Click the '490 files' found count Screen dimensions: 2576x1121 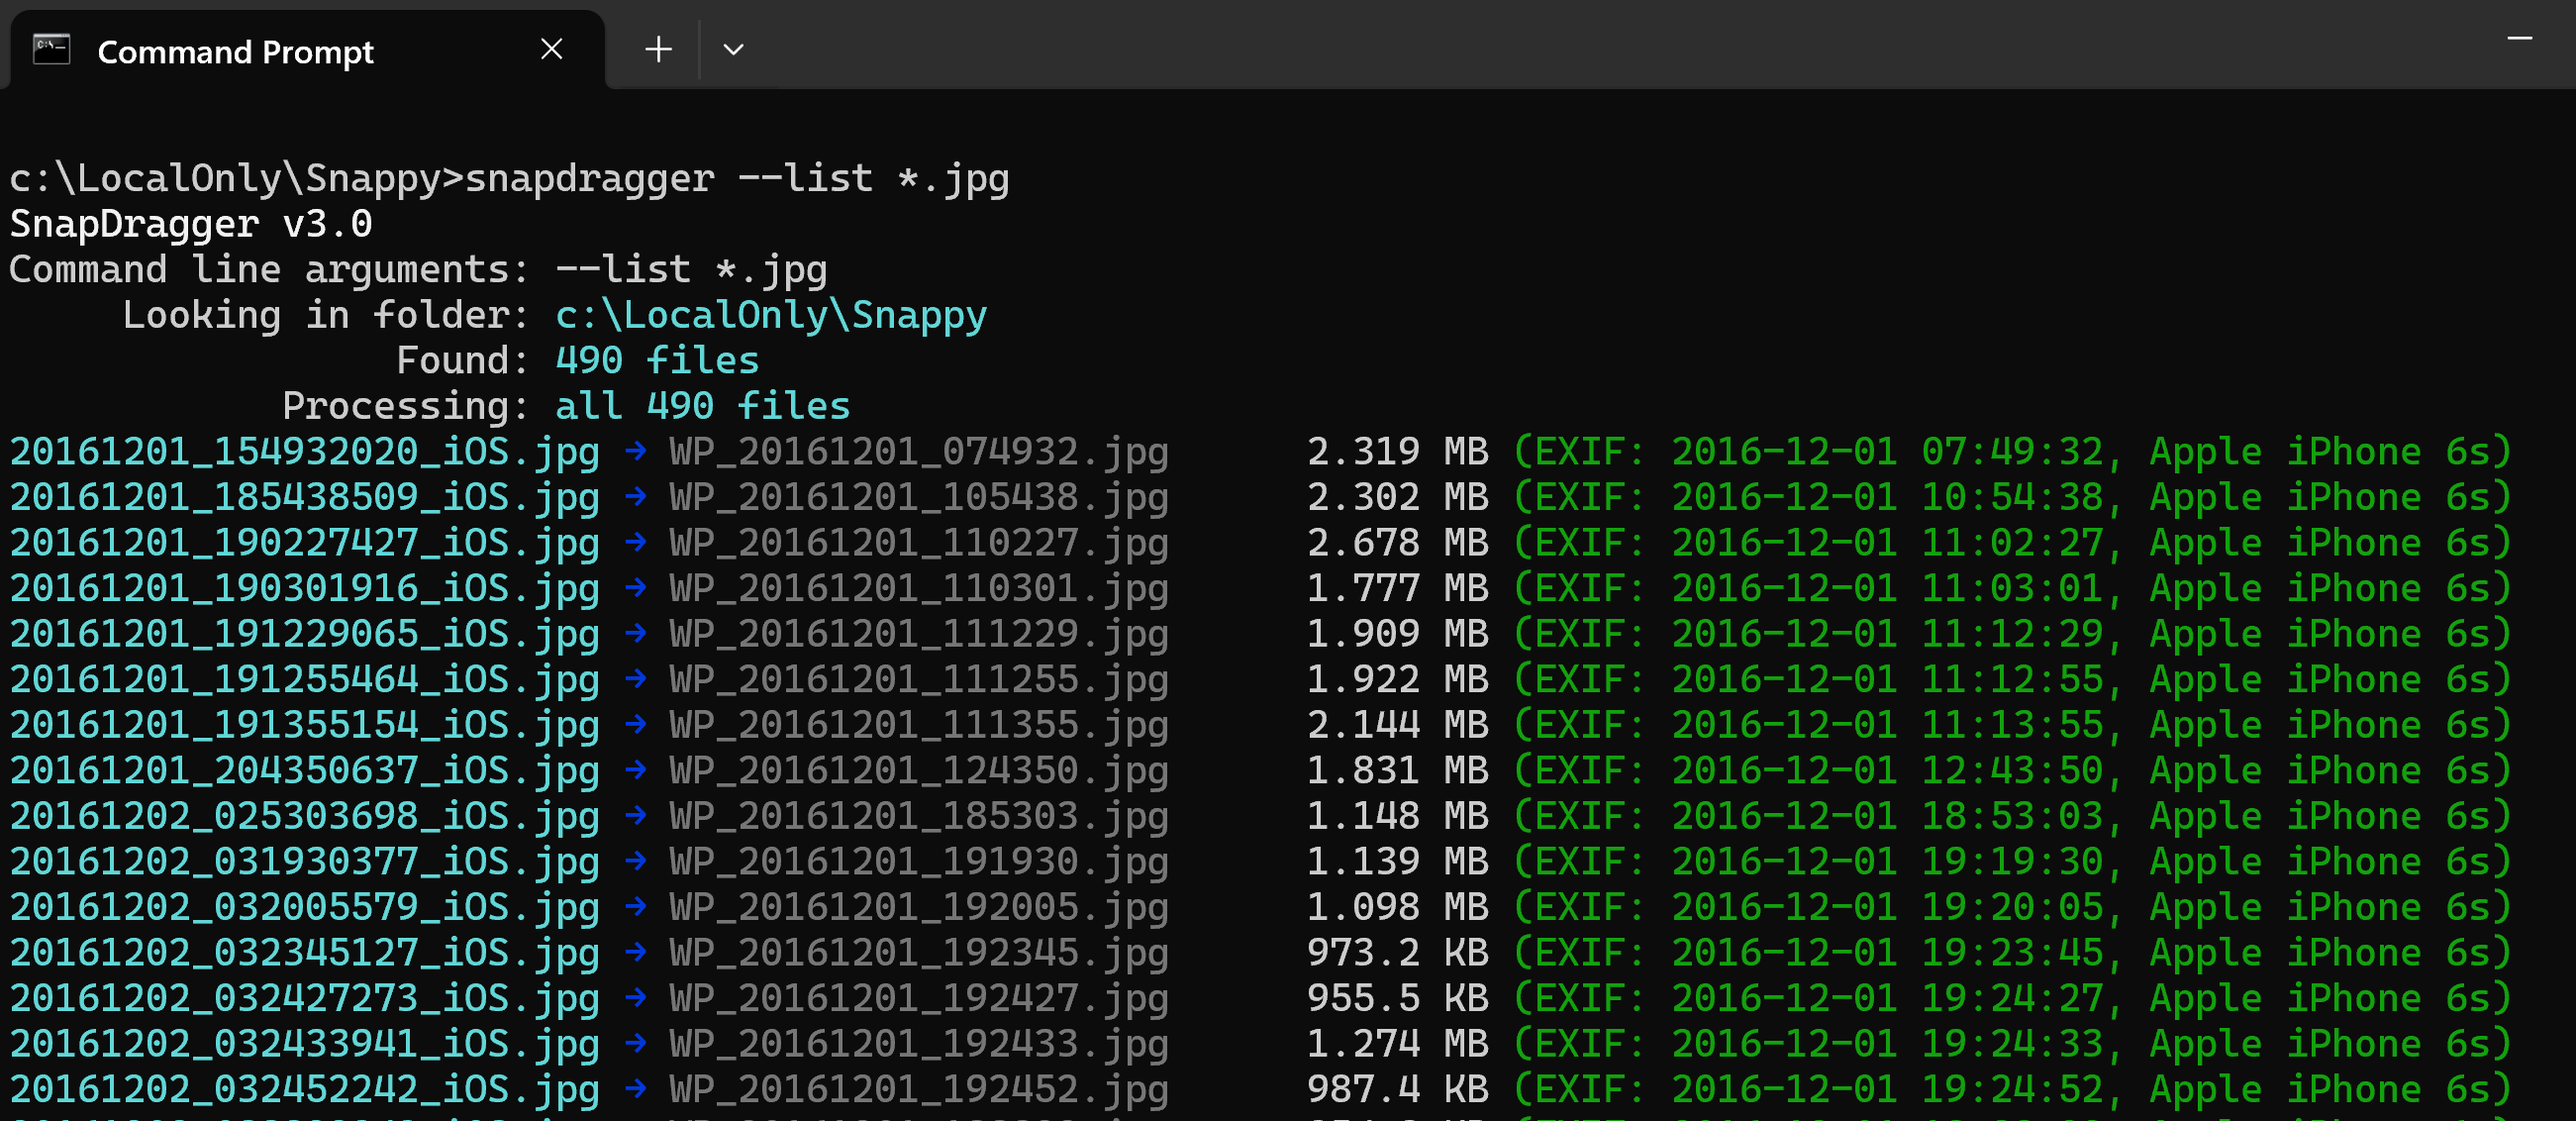657,360
